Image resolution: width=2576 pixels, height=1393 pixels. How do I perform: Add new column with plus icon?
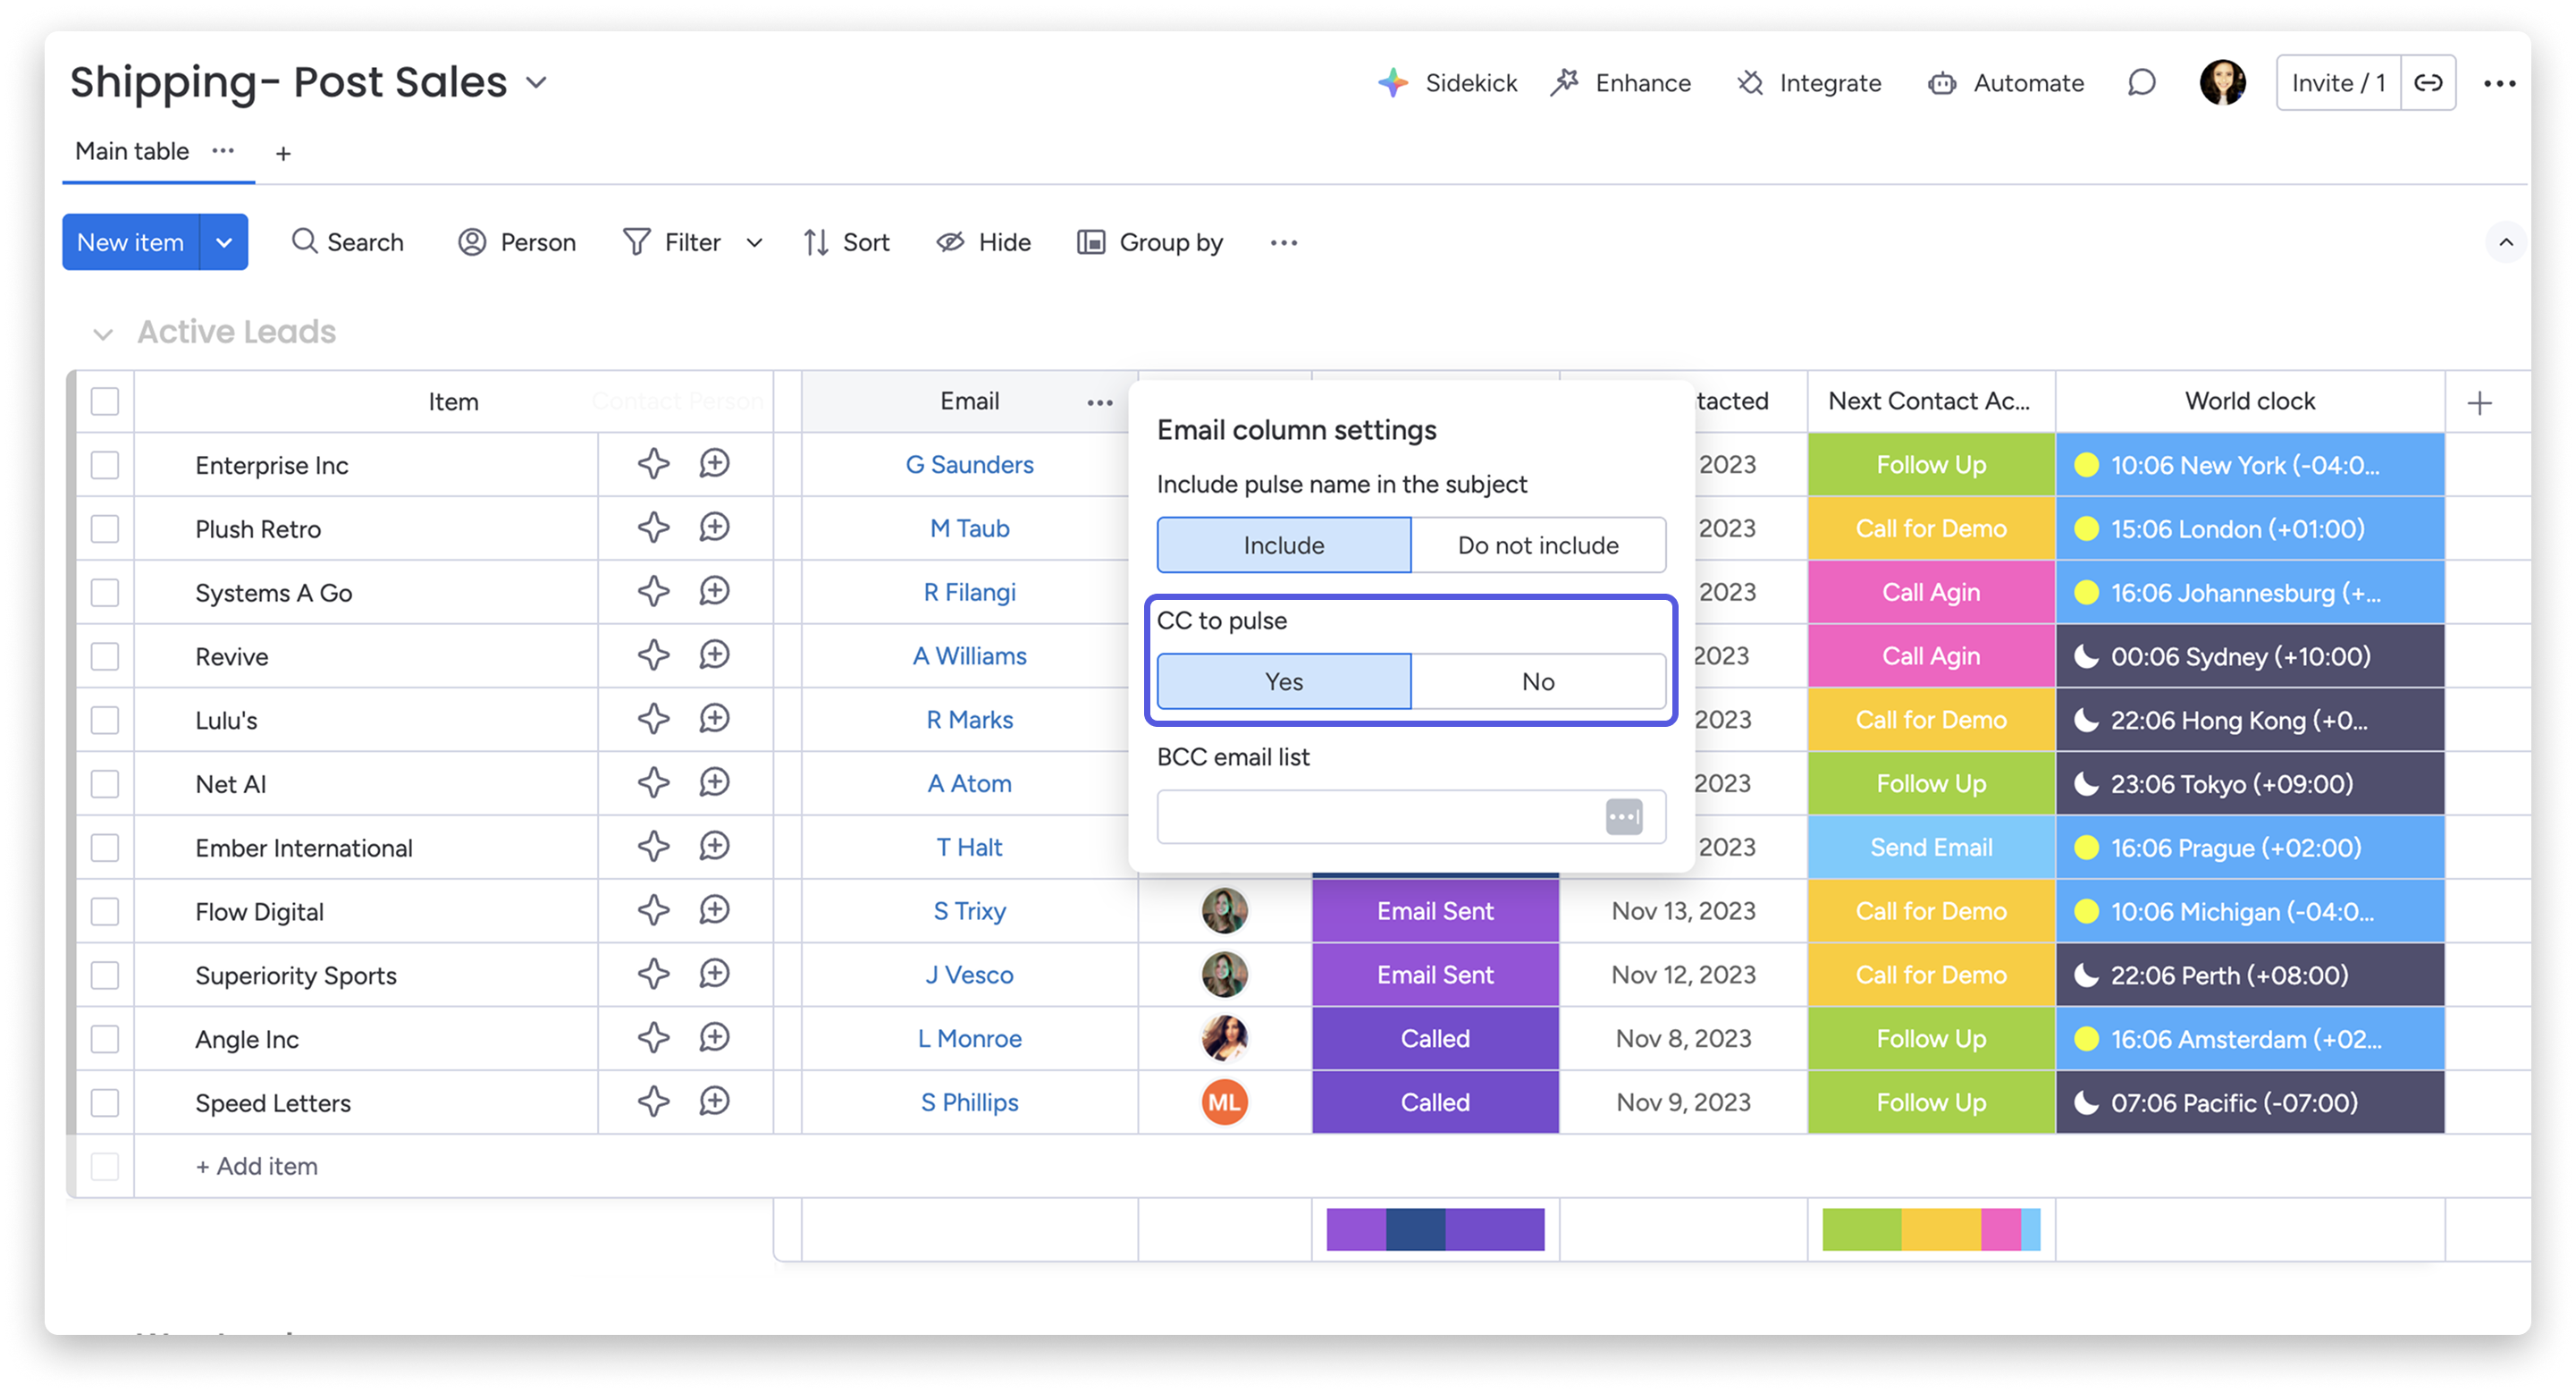tap(2479, 403)
